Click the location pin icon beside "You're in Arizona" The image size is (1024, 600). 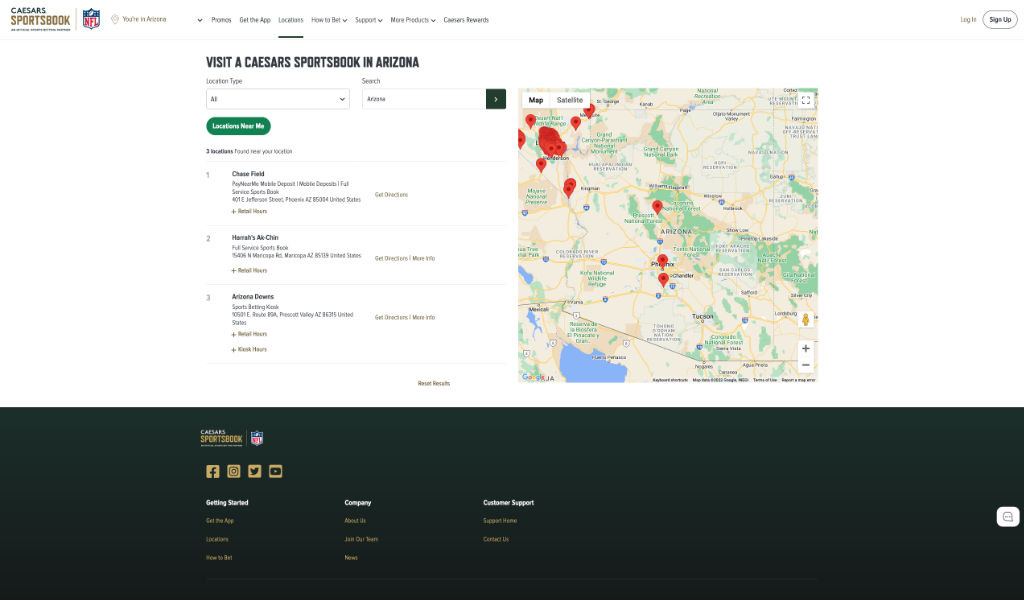[115, 20]
